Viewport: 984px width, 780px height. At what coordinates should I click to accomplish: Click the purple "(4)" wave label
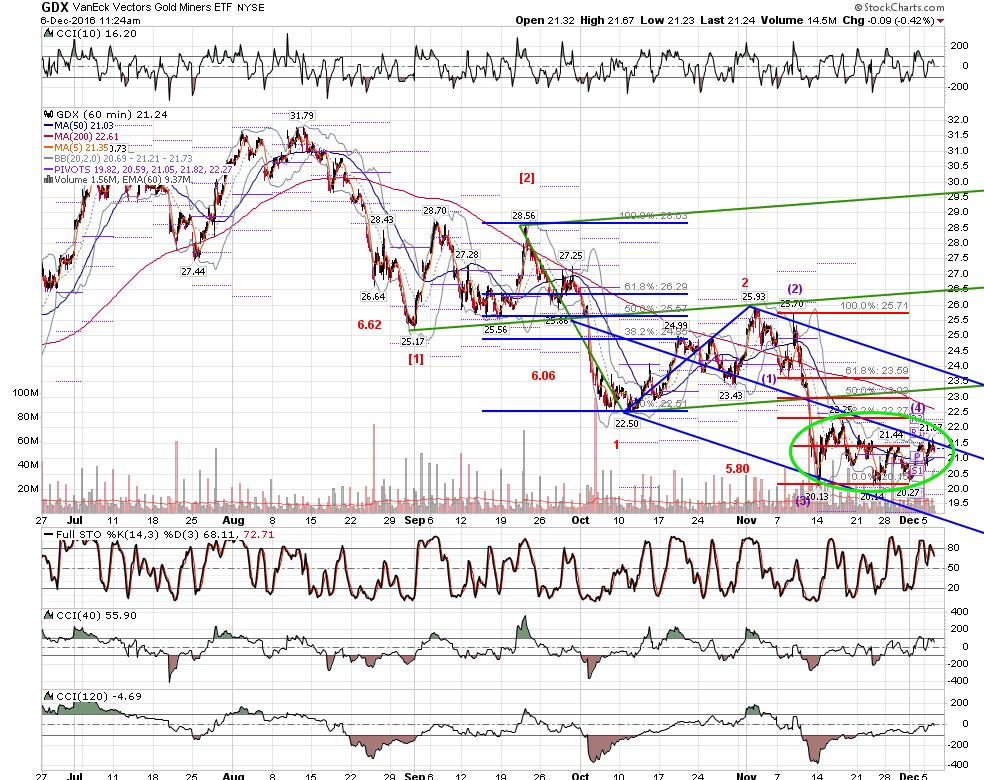[917, 407]
